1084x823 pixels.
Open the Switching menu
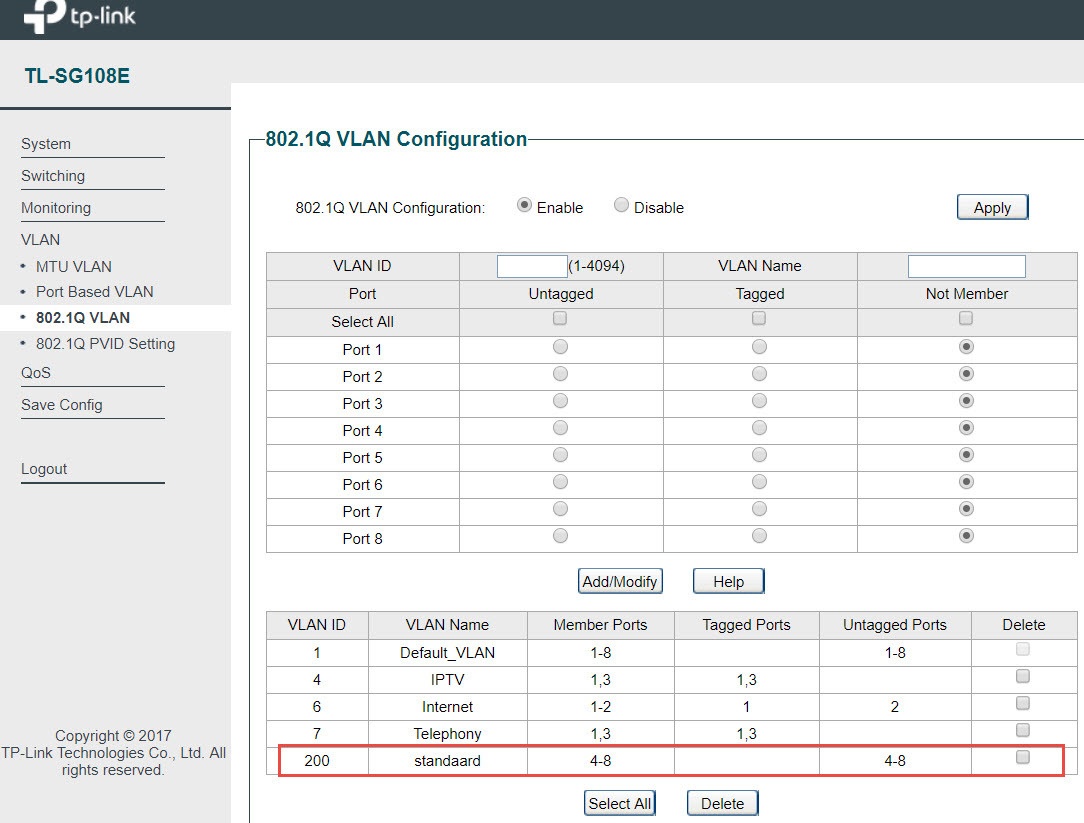pos(53,176)
